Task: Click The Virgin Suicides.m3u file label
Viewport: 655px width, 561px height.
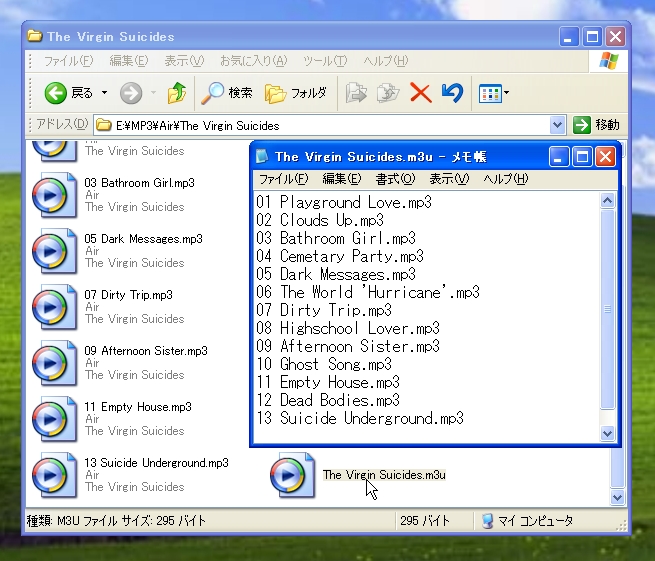Action: point(384,475)
